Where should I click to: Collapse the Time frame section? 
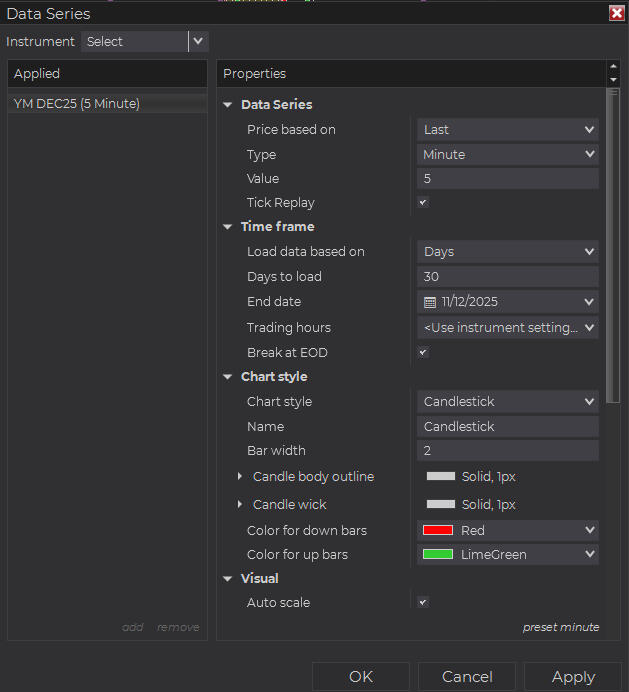click(228, 227)
